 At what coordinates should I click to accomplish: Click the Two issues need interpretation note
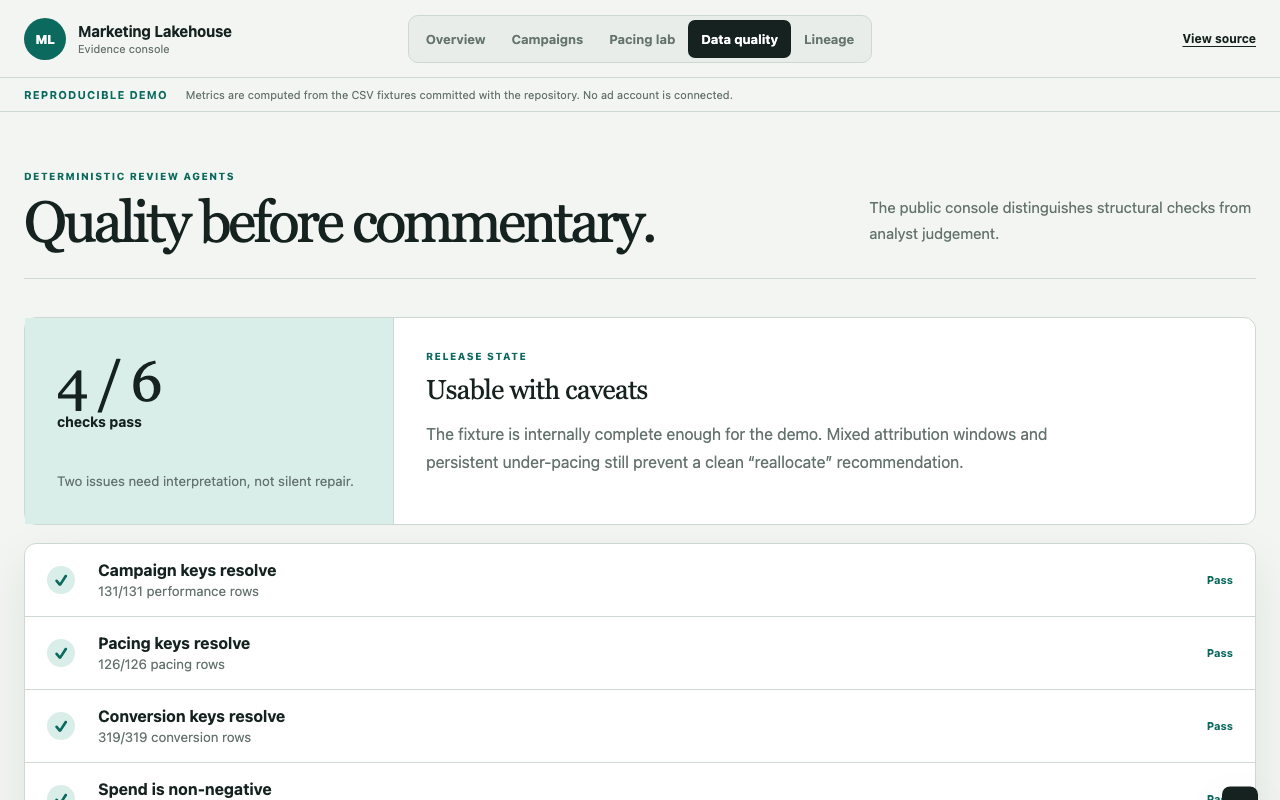pos(205,481)
